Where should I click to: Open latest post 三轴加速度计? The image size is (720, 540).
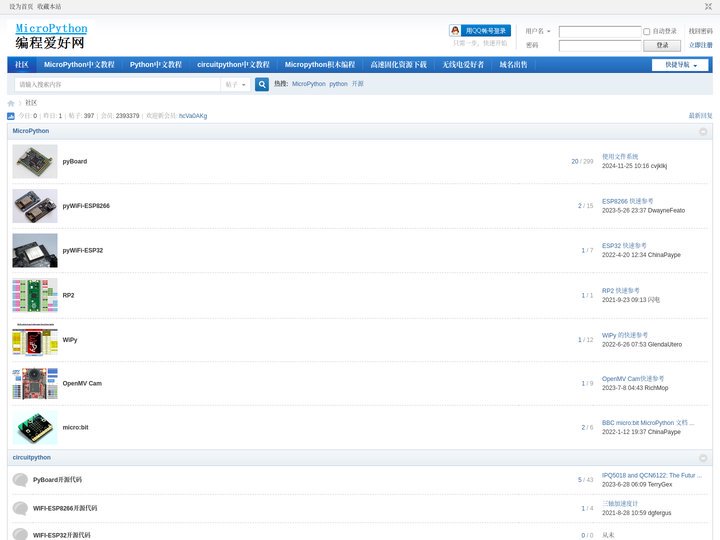coord(620,504)
